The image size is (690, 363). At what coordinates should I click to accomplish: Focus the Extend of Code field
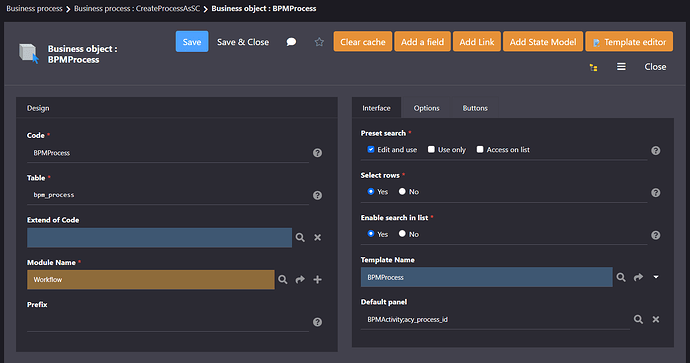tap(159, 238)
